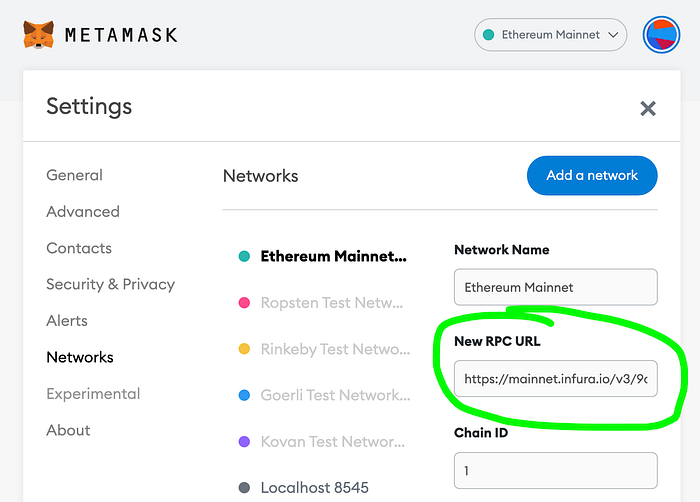The height and width of the screenshot is (502, 700).
Task: Focus the New RPC URL input field
Action: [556, 379]
